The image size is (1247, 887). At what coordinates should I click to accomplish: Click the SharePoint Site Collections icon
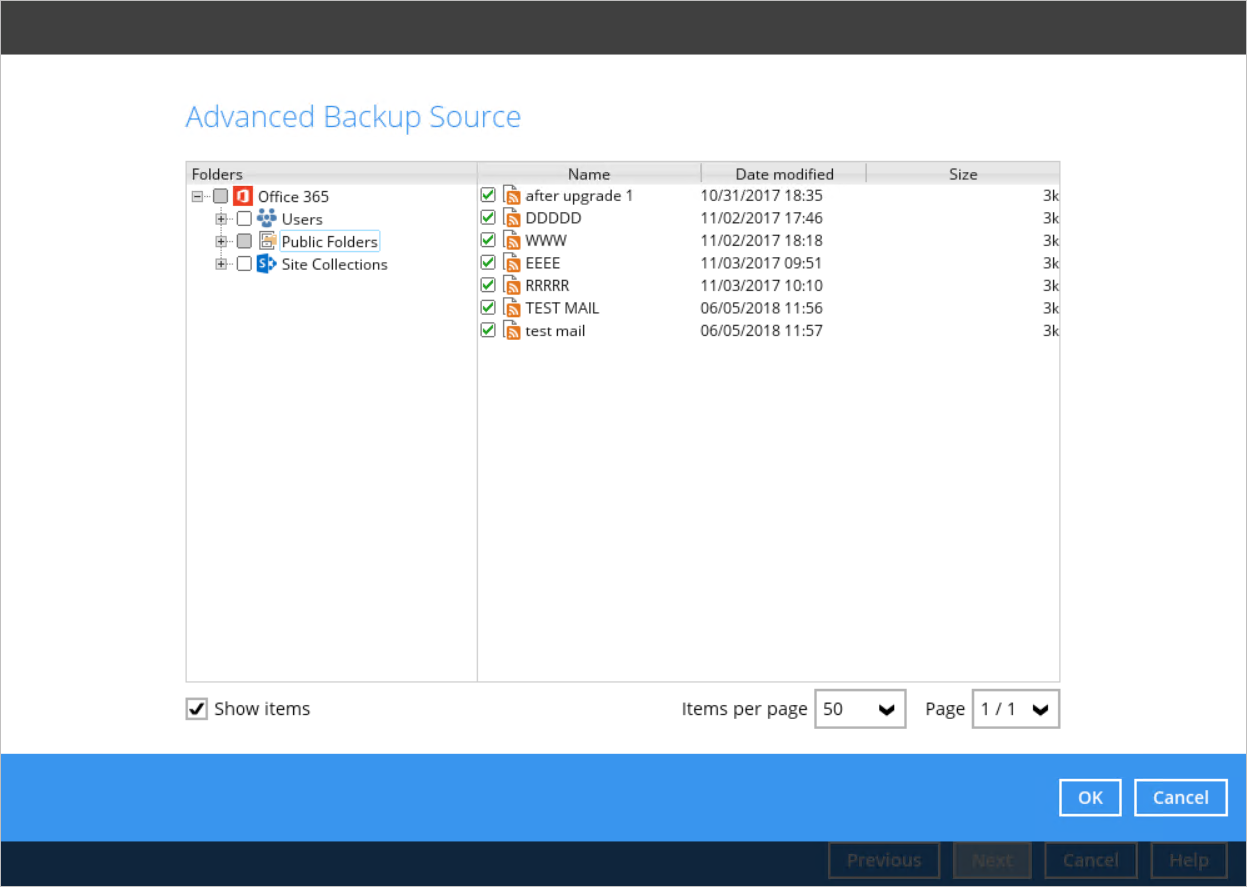coord(266,264)
